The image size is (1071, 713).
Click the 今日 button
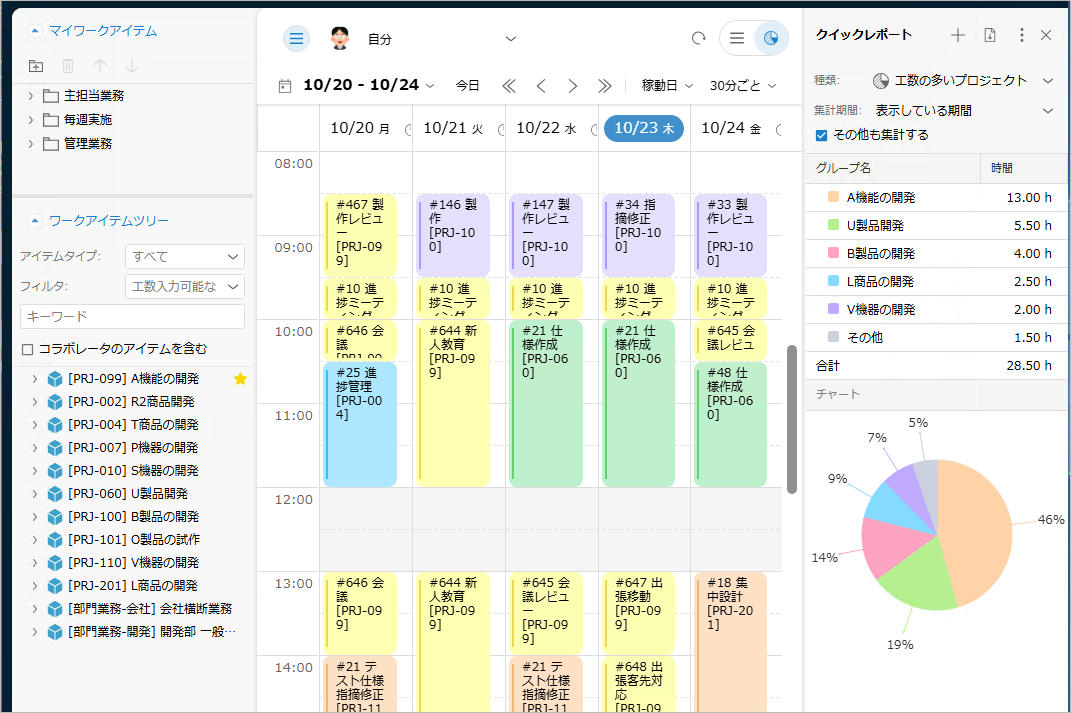click(x=467, y=86)
